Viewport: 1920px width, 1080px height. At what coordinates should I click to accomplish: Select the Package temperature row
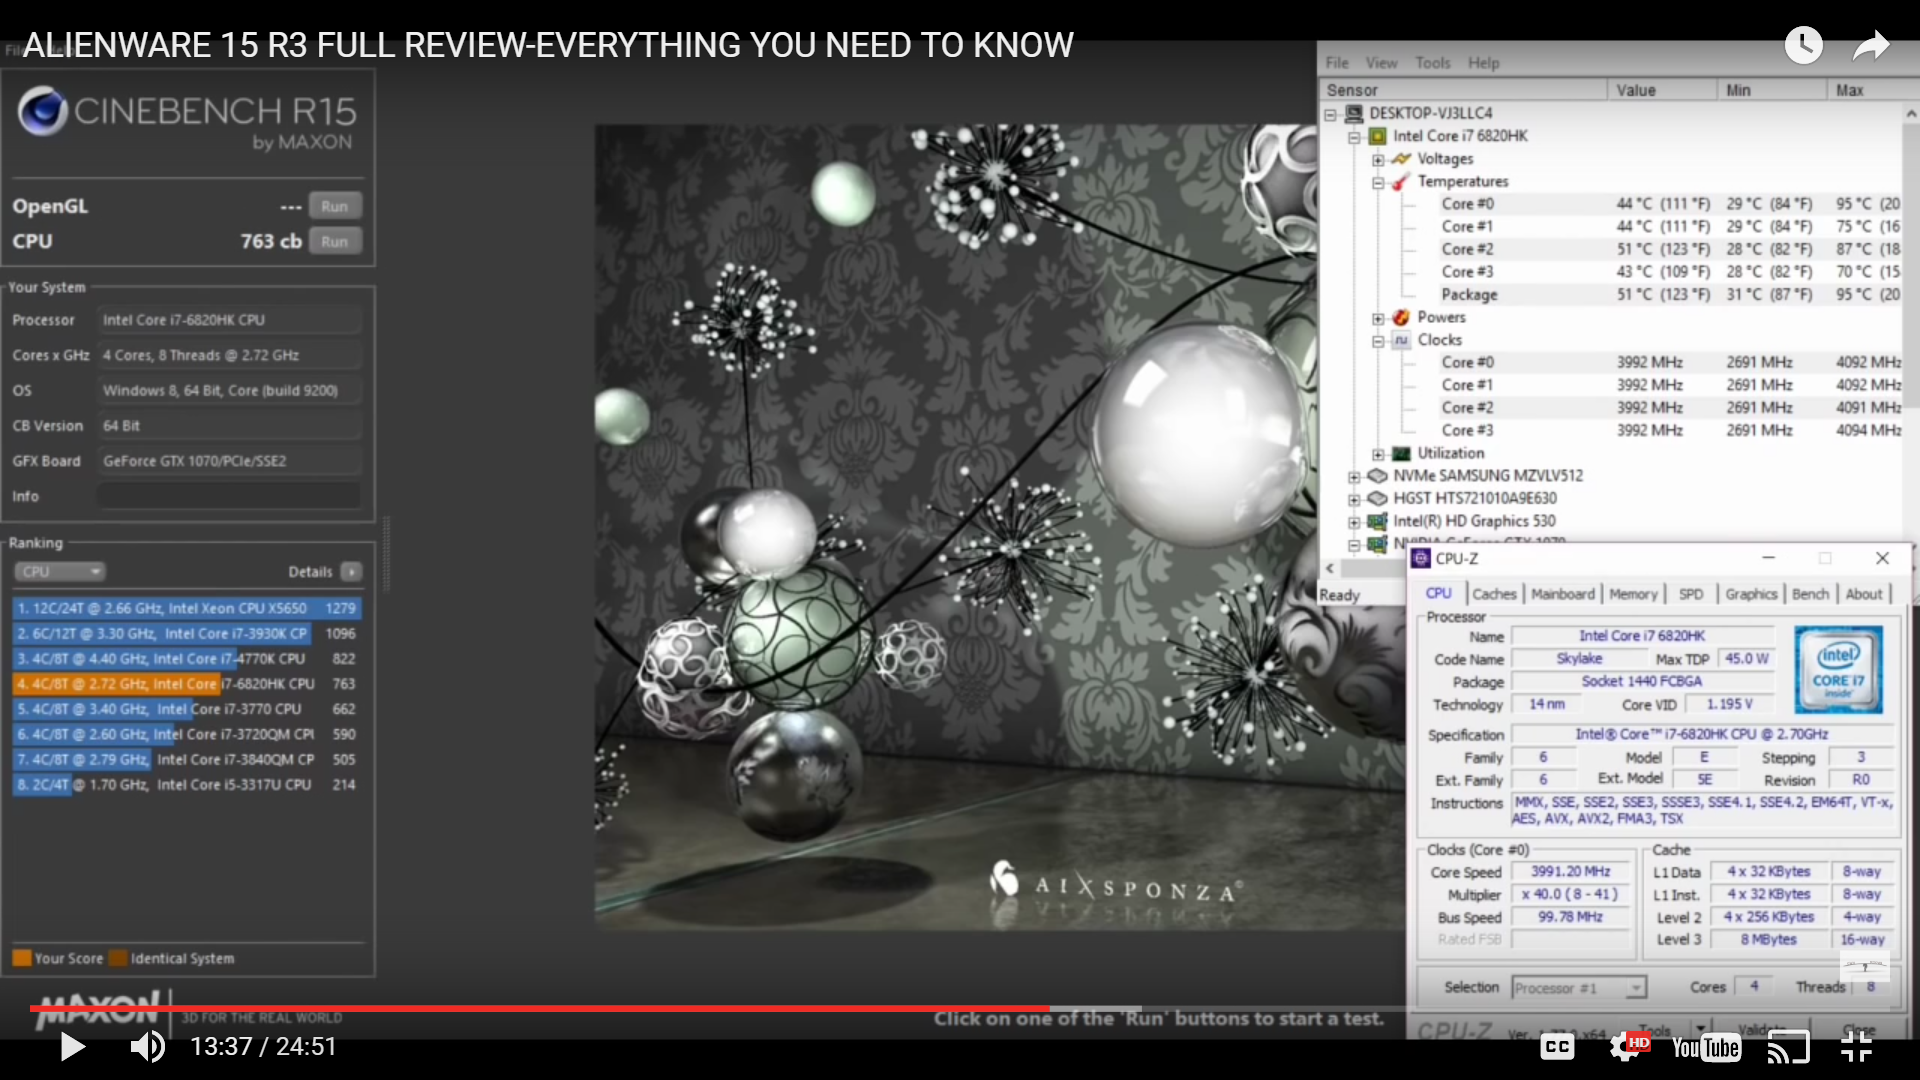(x=1660, y=295)
